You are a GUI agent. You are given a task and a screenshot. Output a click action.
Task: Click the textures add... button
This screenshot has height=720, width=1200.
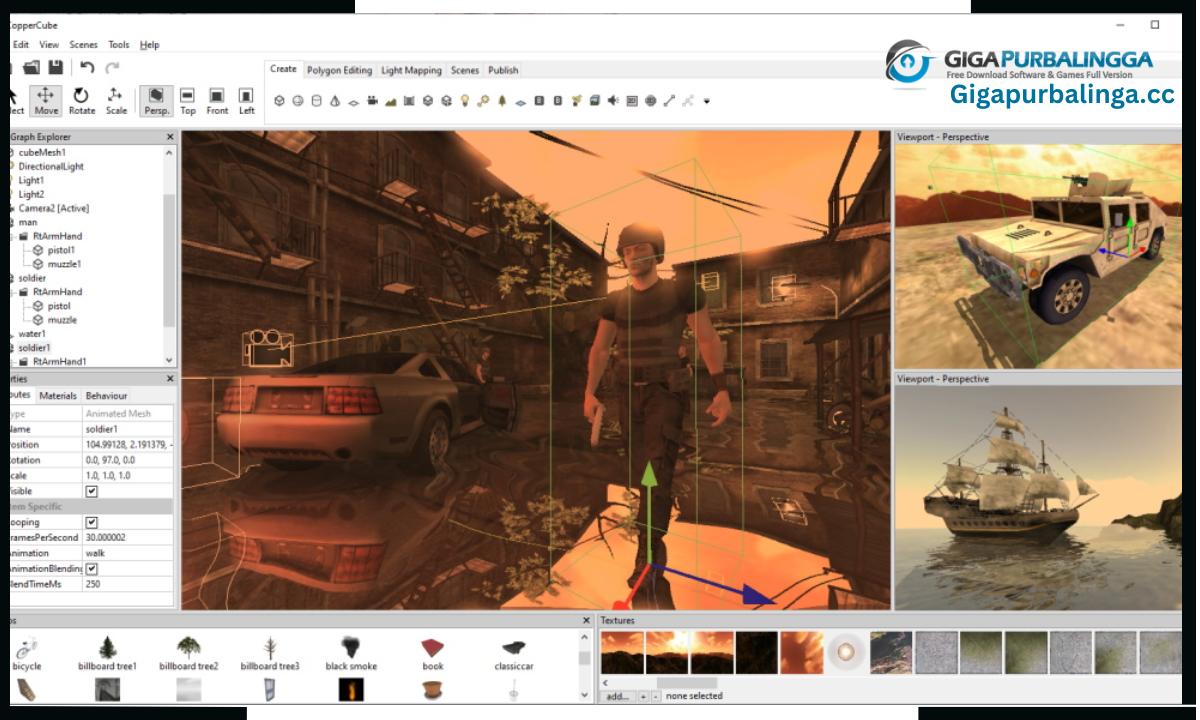(618, 696)
